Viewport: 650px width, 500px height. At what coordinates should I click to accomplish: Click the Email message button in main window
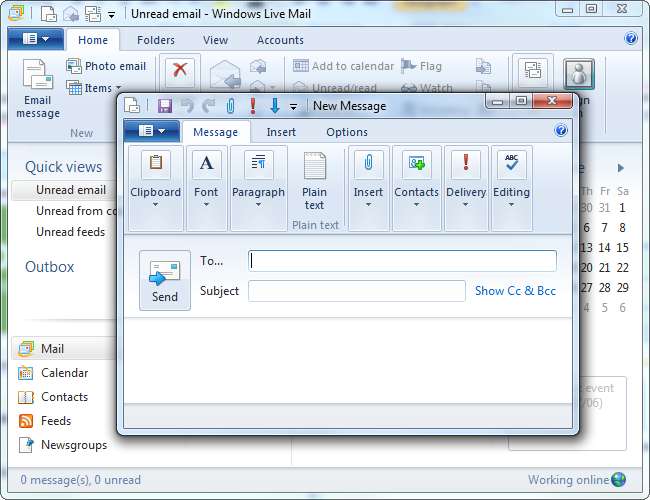click(x=38, y=89)
